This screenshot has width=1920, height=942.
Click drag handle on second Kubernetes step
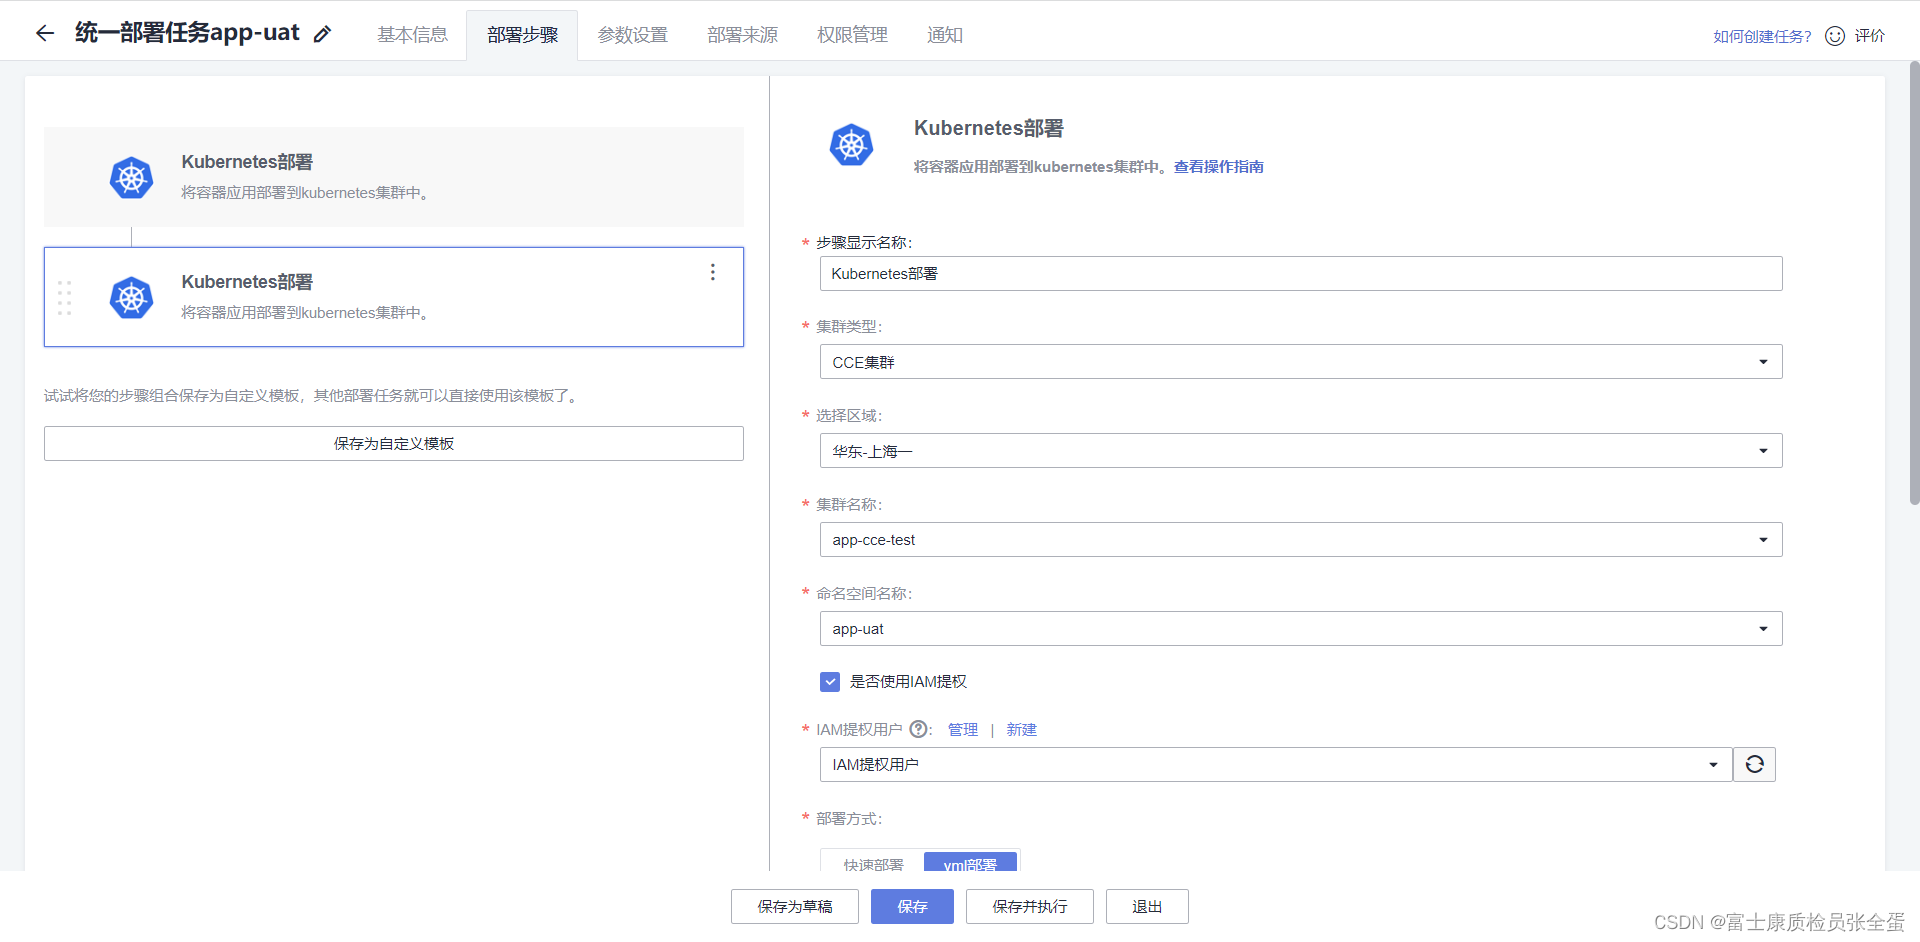(65, 298)
